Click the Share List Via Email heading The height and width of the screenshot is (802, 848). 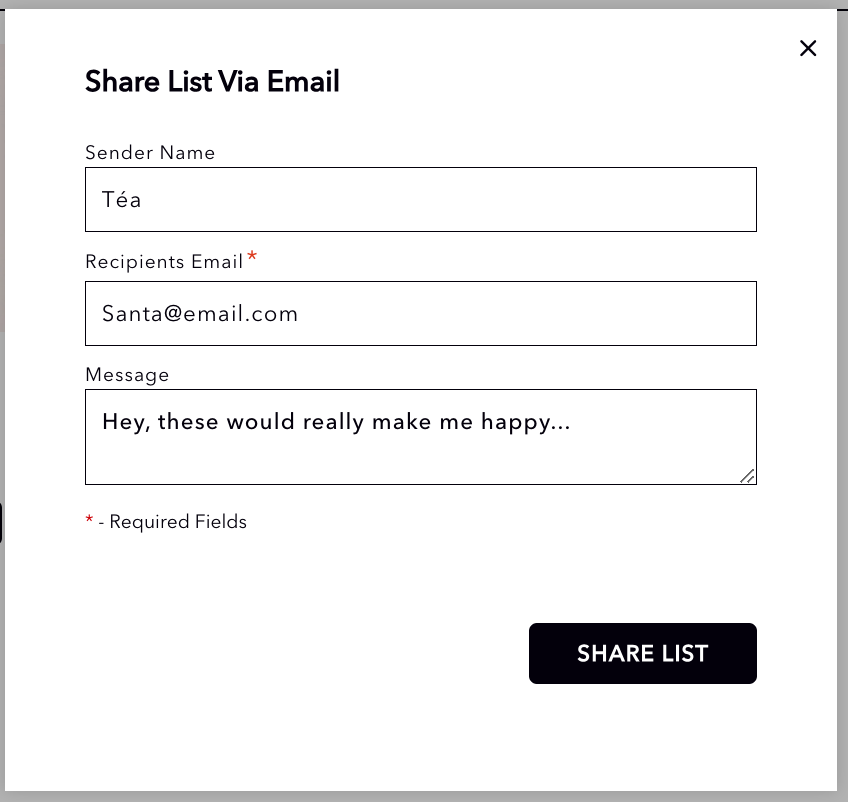click(x=212, y=82)
